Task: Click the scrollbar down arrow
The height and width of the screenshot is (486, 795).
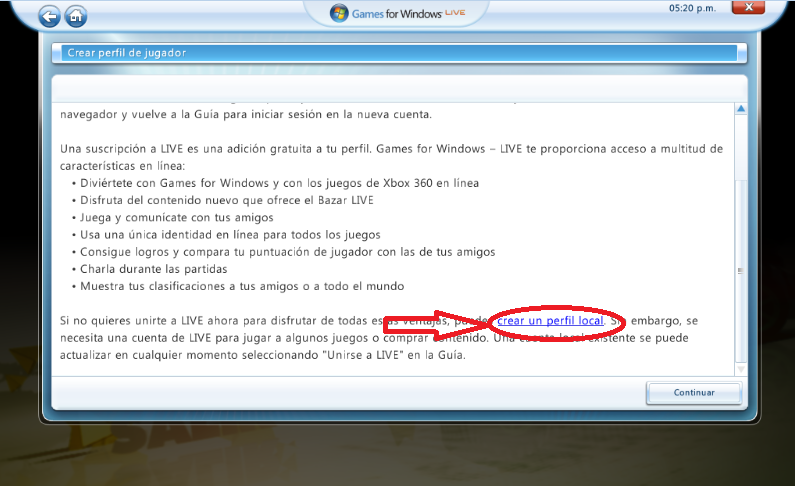Action: pyautogui.click(x=741, y=369)
